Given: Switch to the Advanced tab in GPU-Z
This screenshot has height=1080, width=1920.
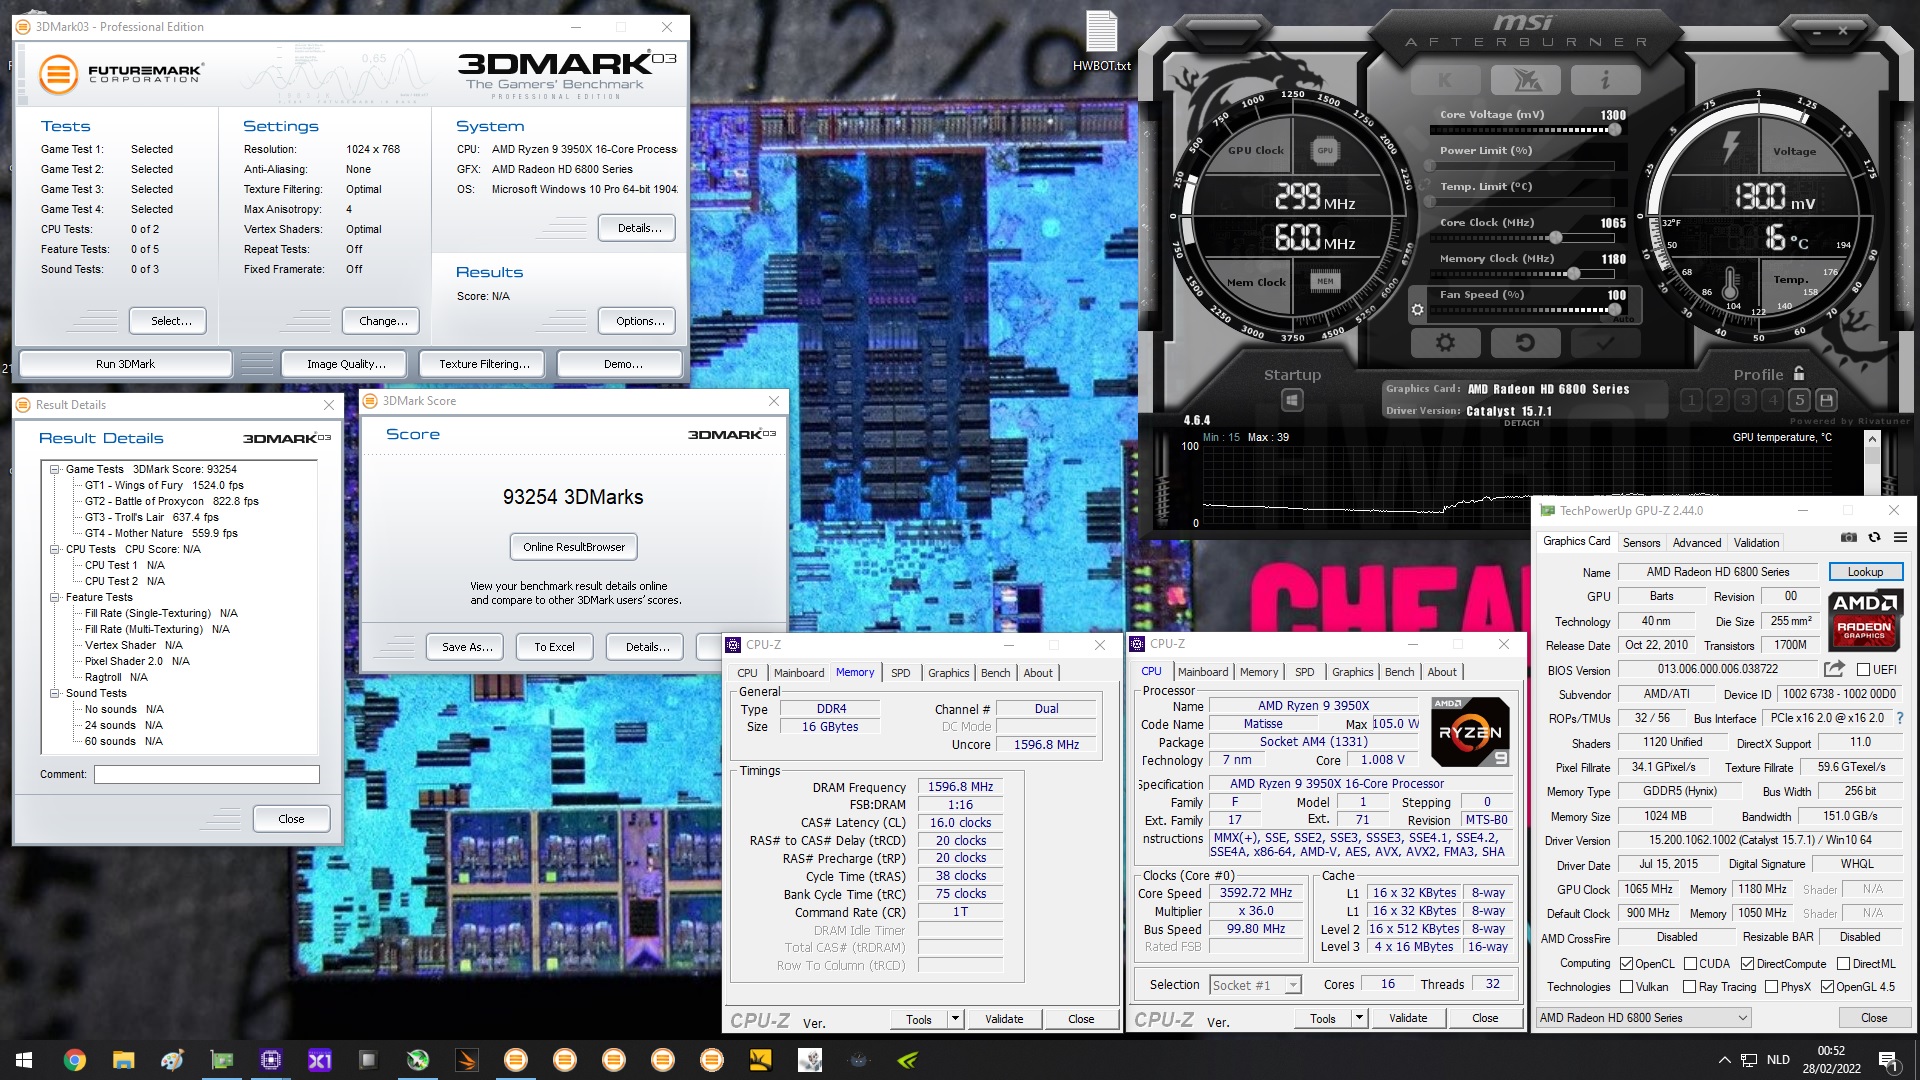Looking at the screenshot, I should click(x=1697, y=543).
